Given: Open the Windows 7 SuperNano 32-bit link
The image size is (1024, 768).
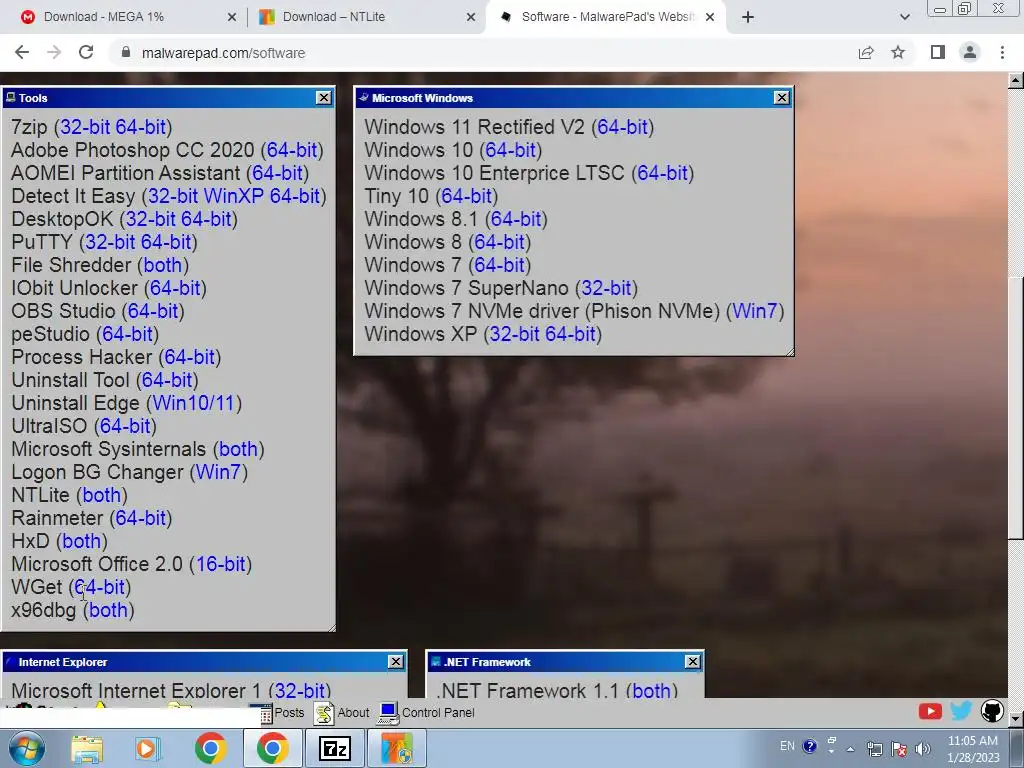Looking at the screenshot, I should click(606, 287).
